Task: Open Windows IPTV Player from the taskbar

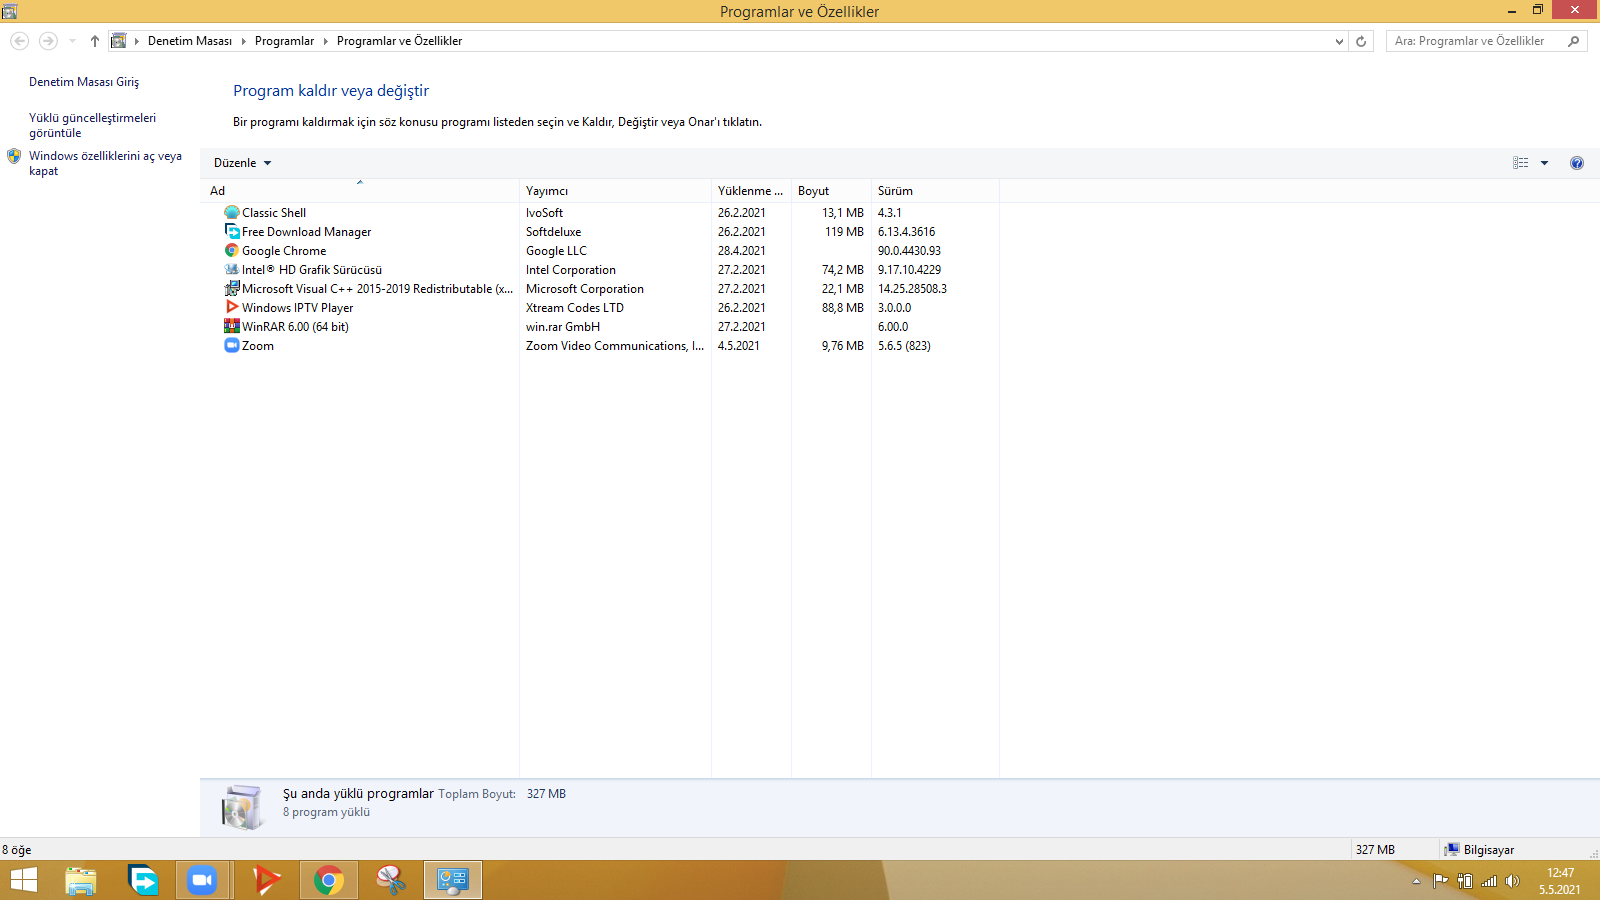Action: pyautogui.click(x=265, y=880)
